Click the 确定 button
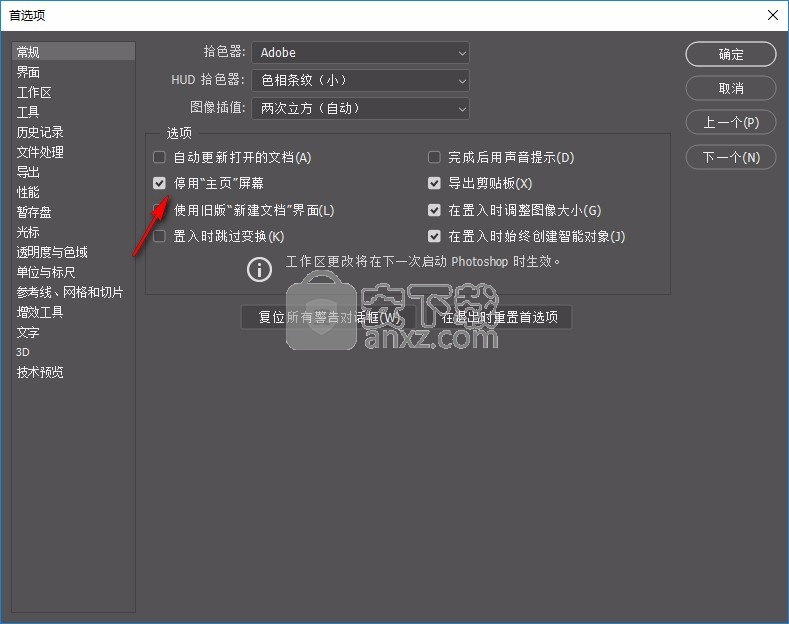Screen dimensions: 789x624 pyautogui.click(x=731, y=54)
